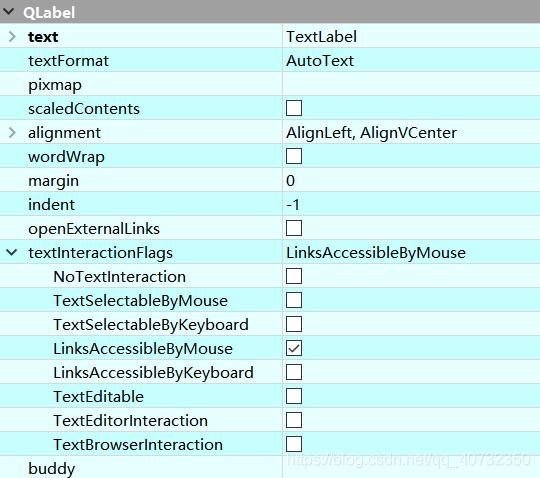Uncheck the LinksAccessibleByMouse checkbox

coord(294,348)
